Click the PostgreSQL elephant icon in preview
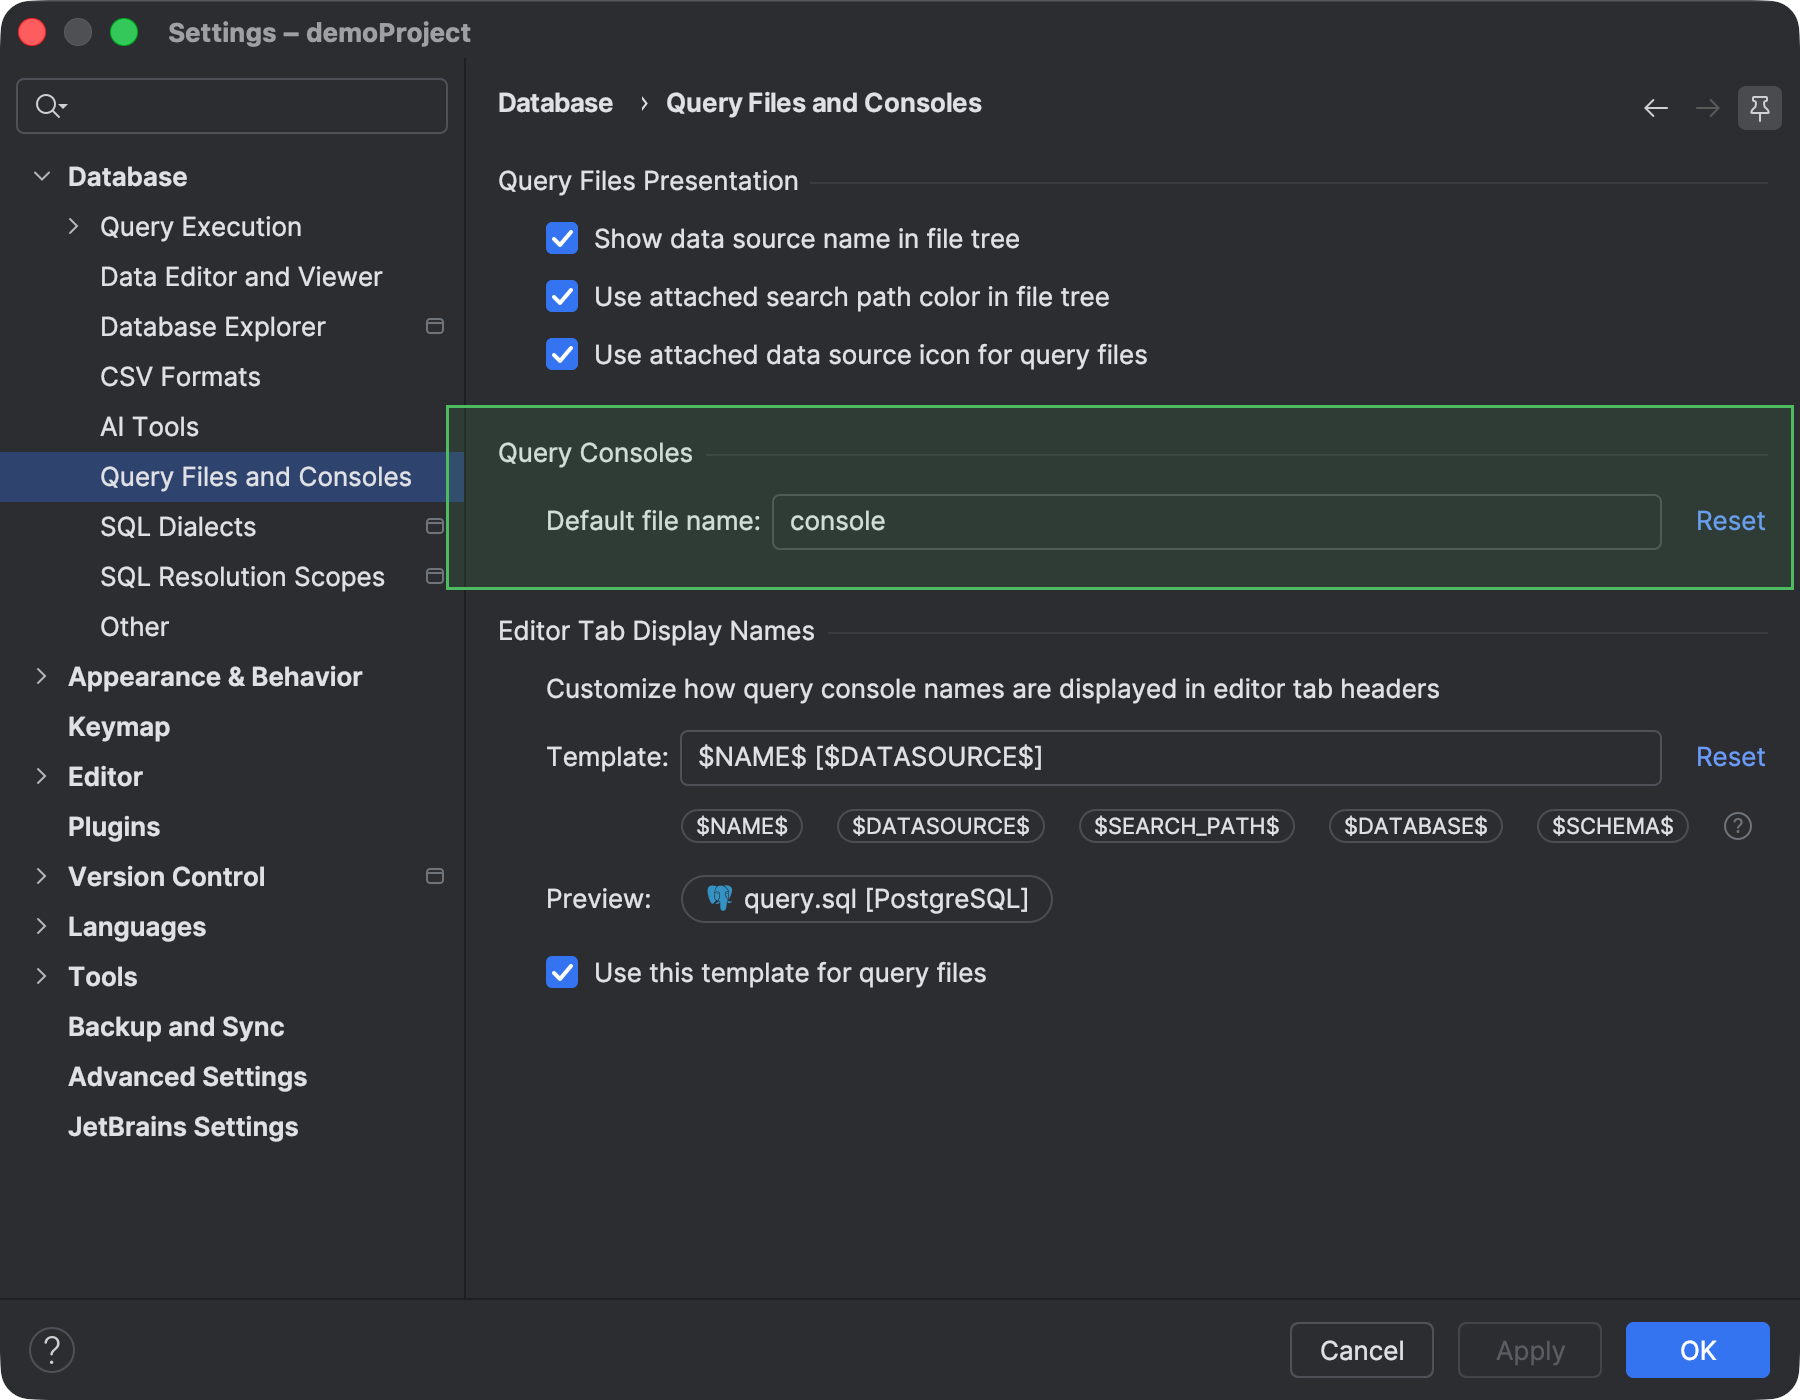The height and width of the screenshot is (1400, 1800). [x=719, y=898]
